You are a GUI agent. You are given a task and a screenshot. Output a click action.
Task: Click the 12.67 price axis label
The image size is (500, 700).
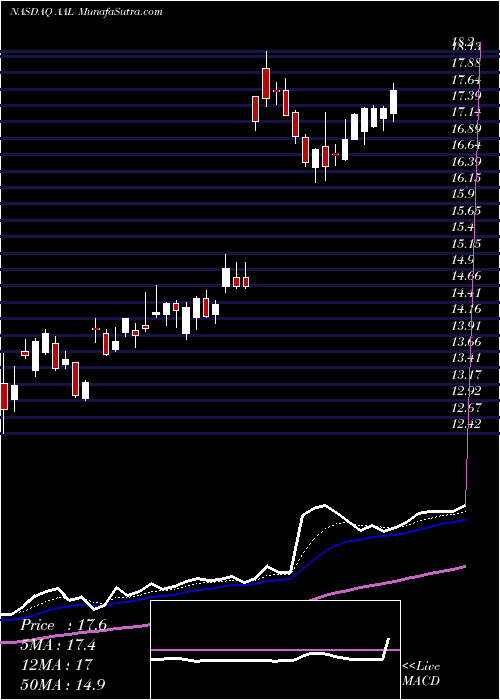tap(466, 407)
